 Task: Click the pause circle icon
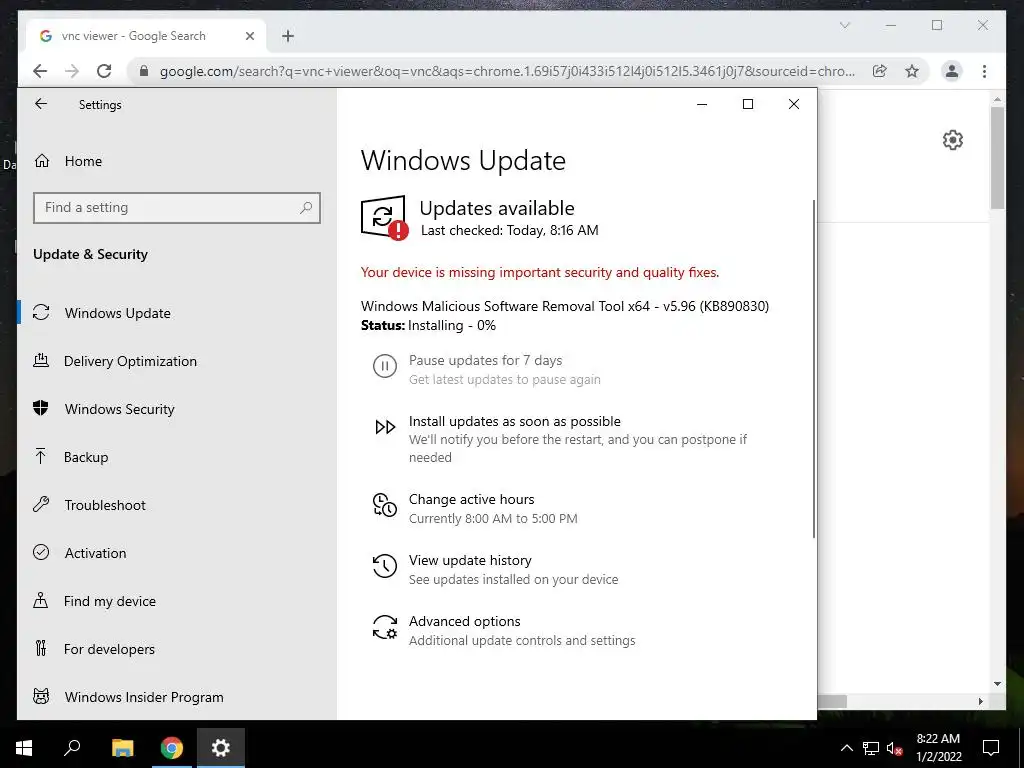coord(385,366)
